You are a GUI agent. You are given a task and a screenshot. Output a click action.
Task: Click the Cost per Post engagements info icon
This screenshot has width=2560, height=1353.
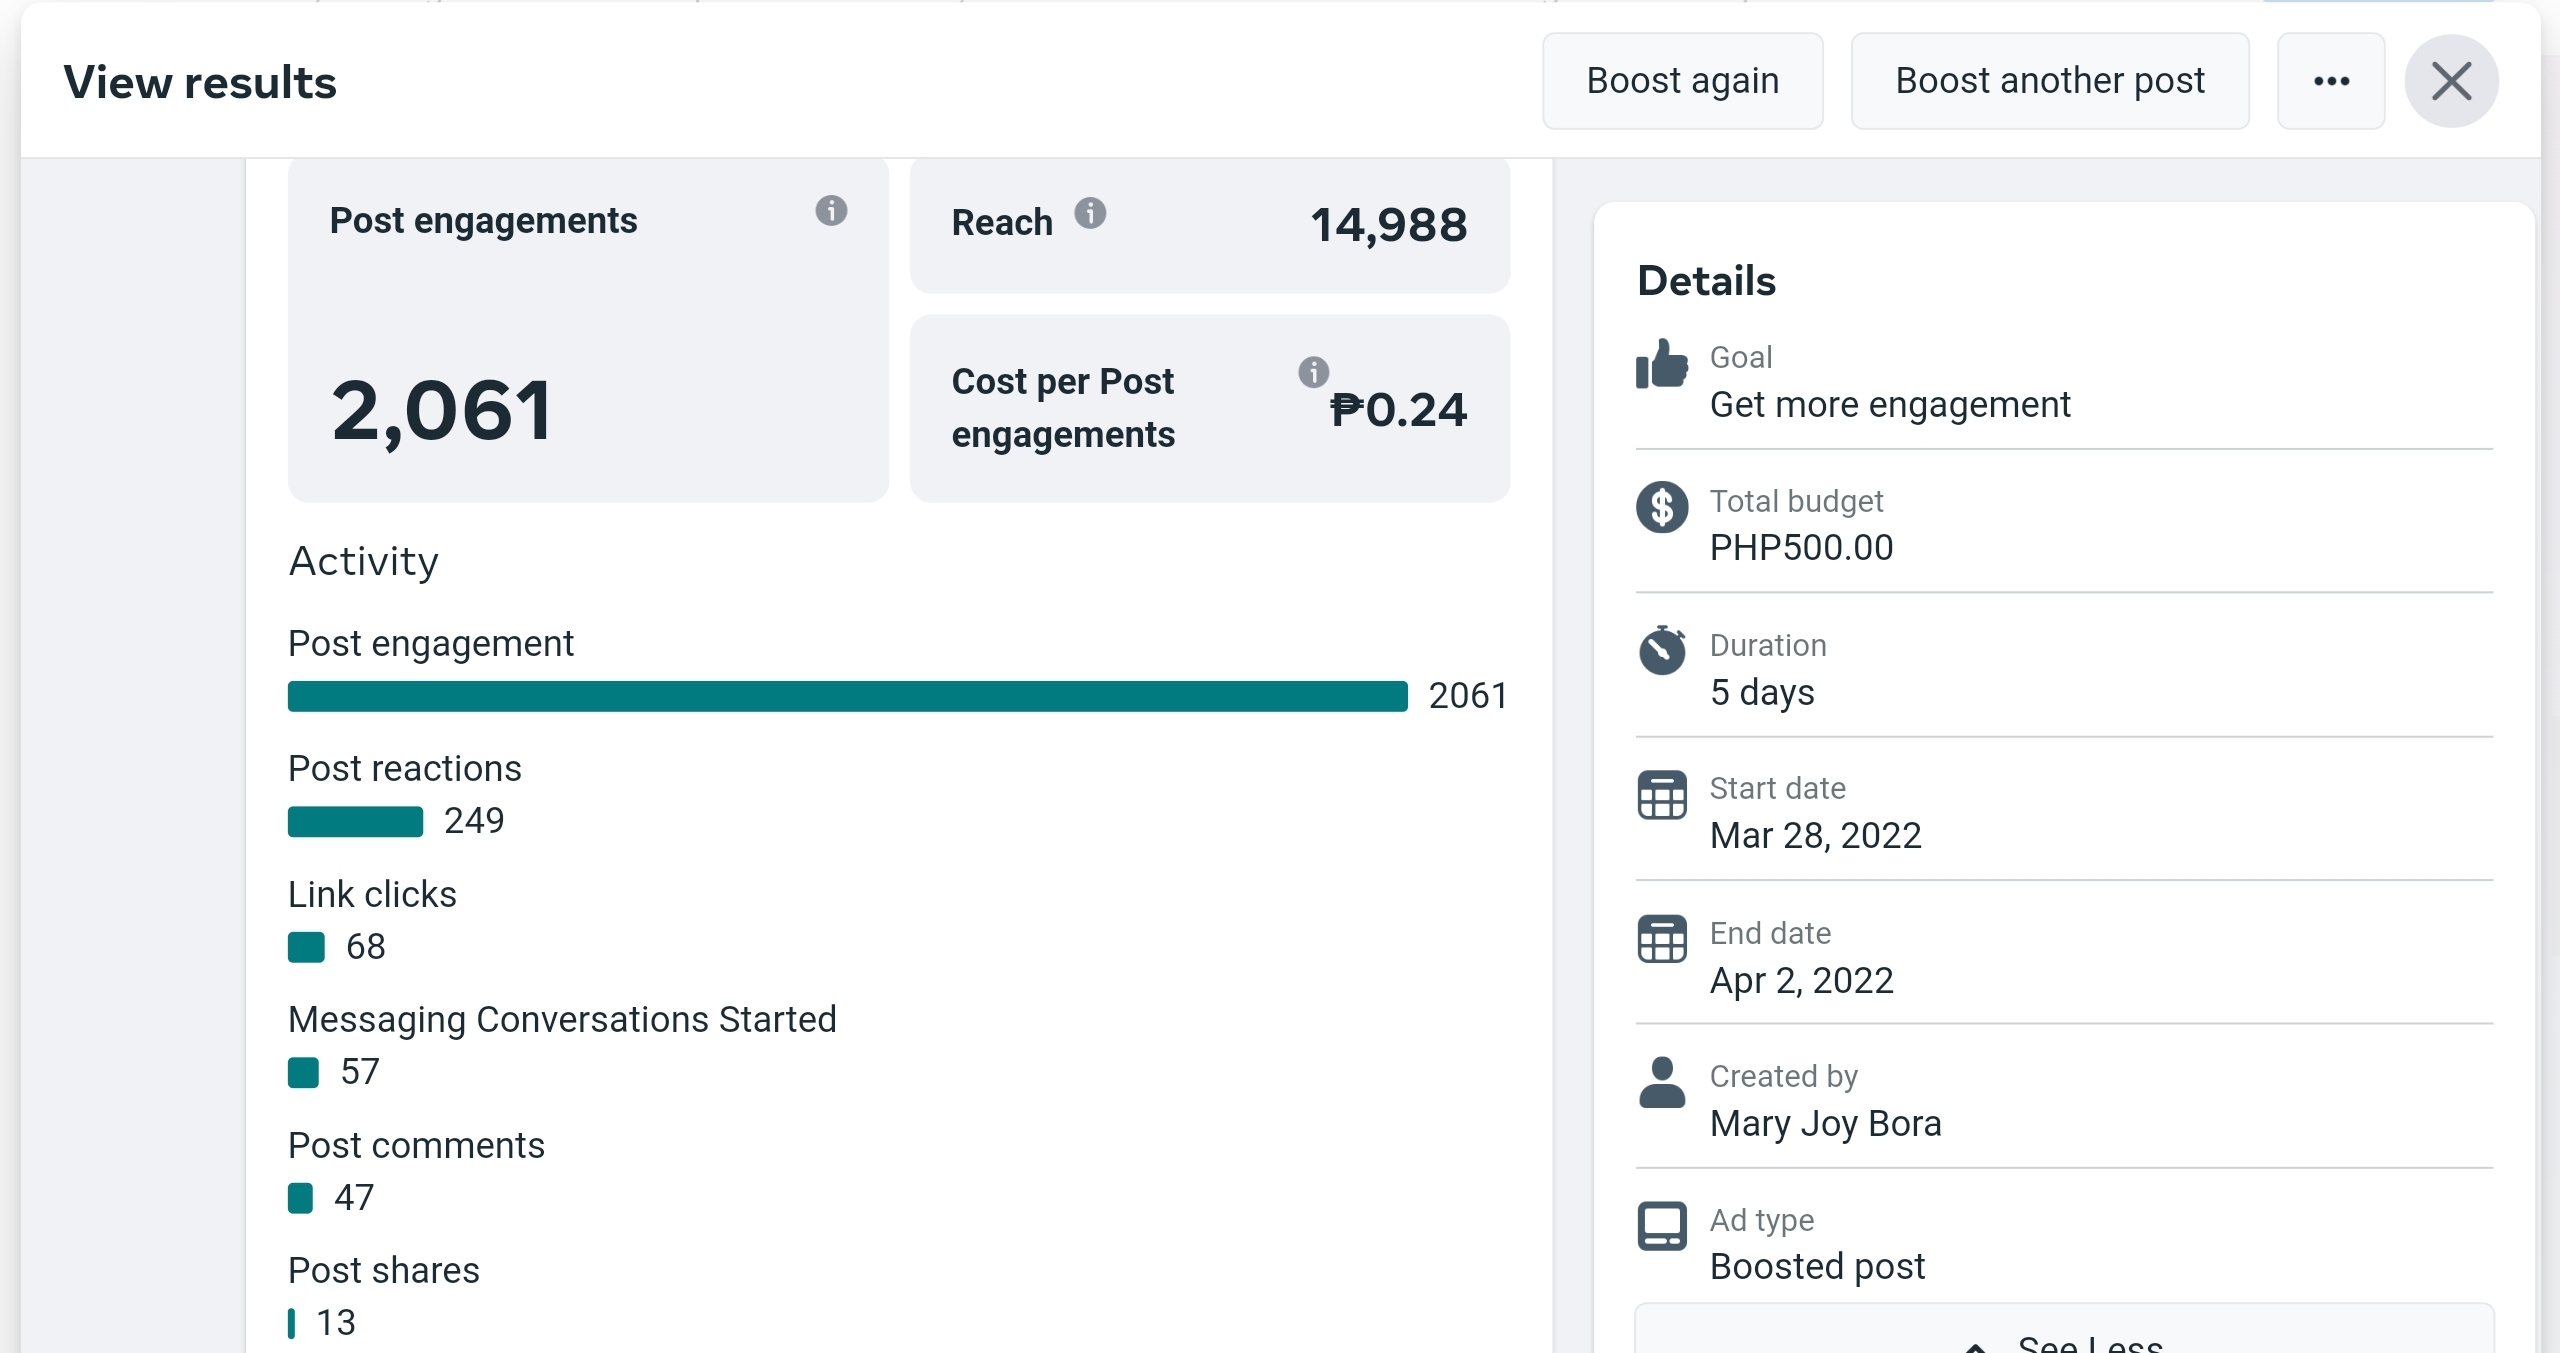[x=1313, y=372]
